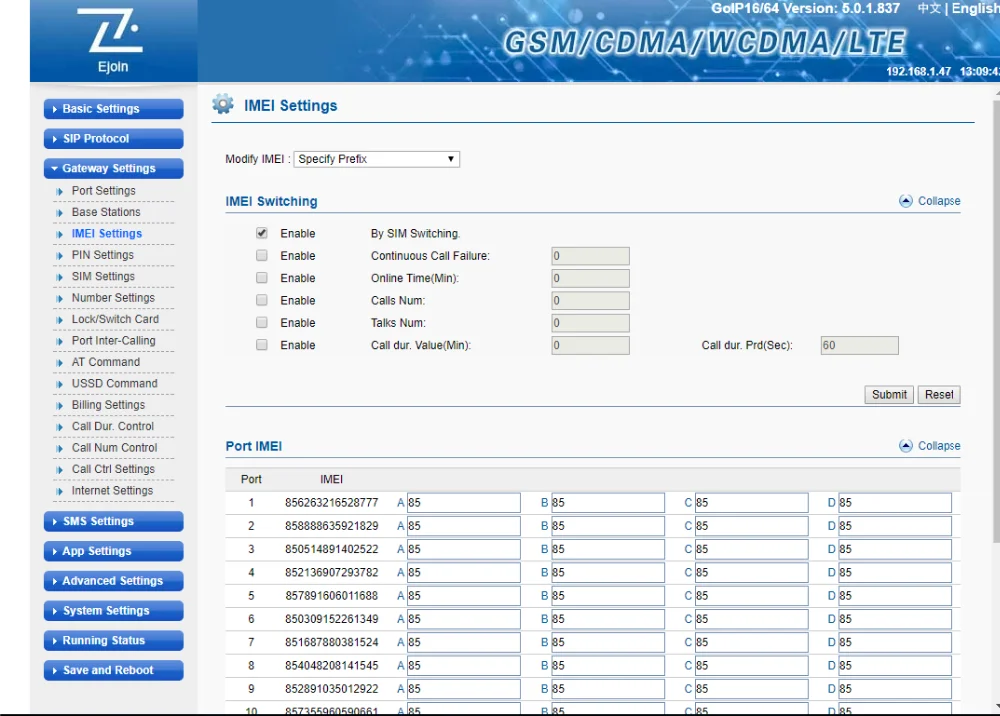Open SIM Settings in the sidebar
1000x716 pixels.
[103, 276]
